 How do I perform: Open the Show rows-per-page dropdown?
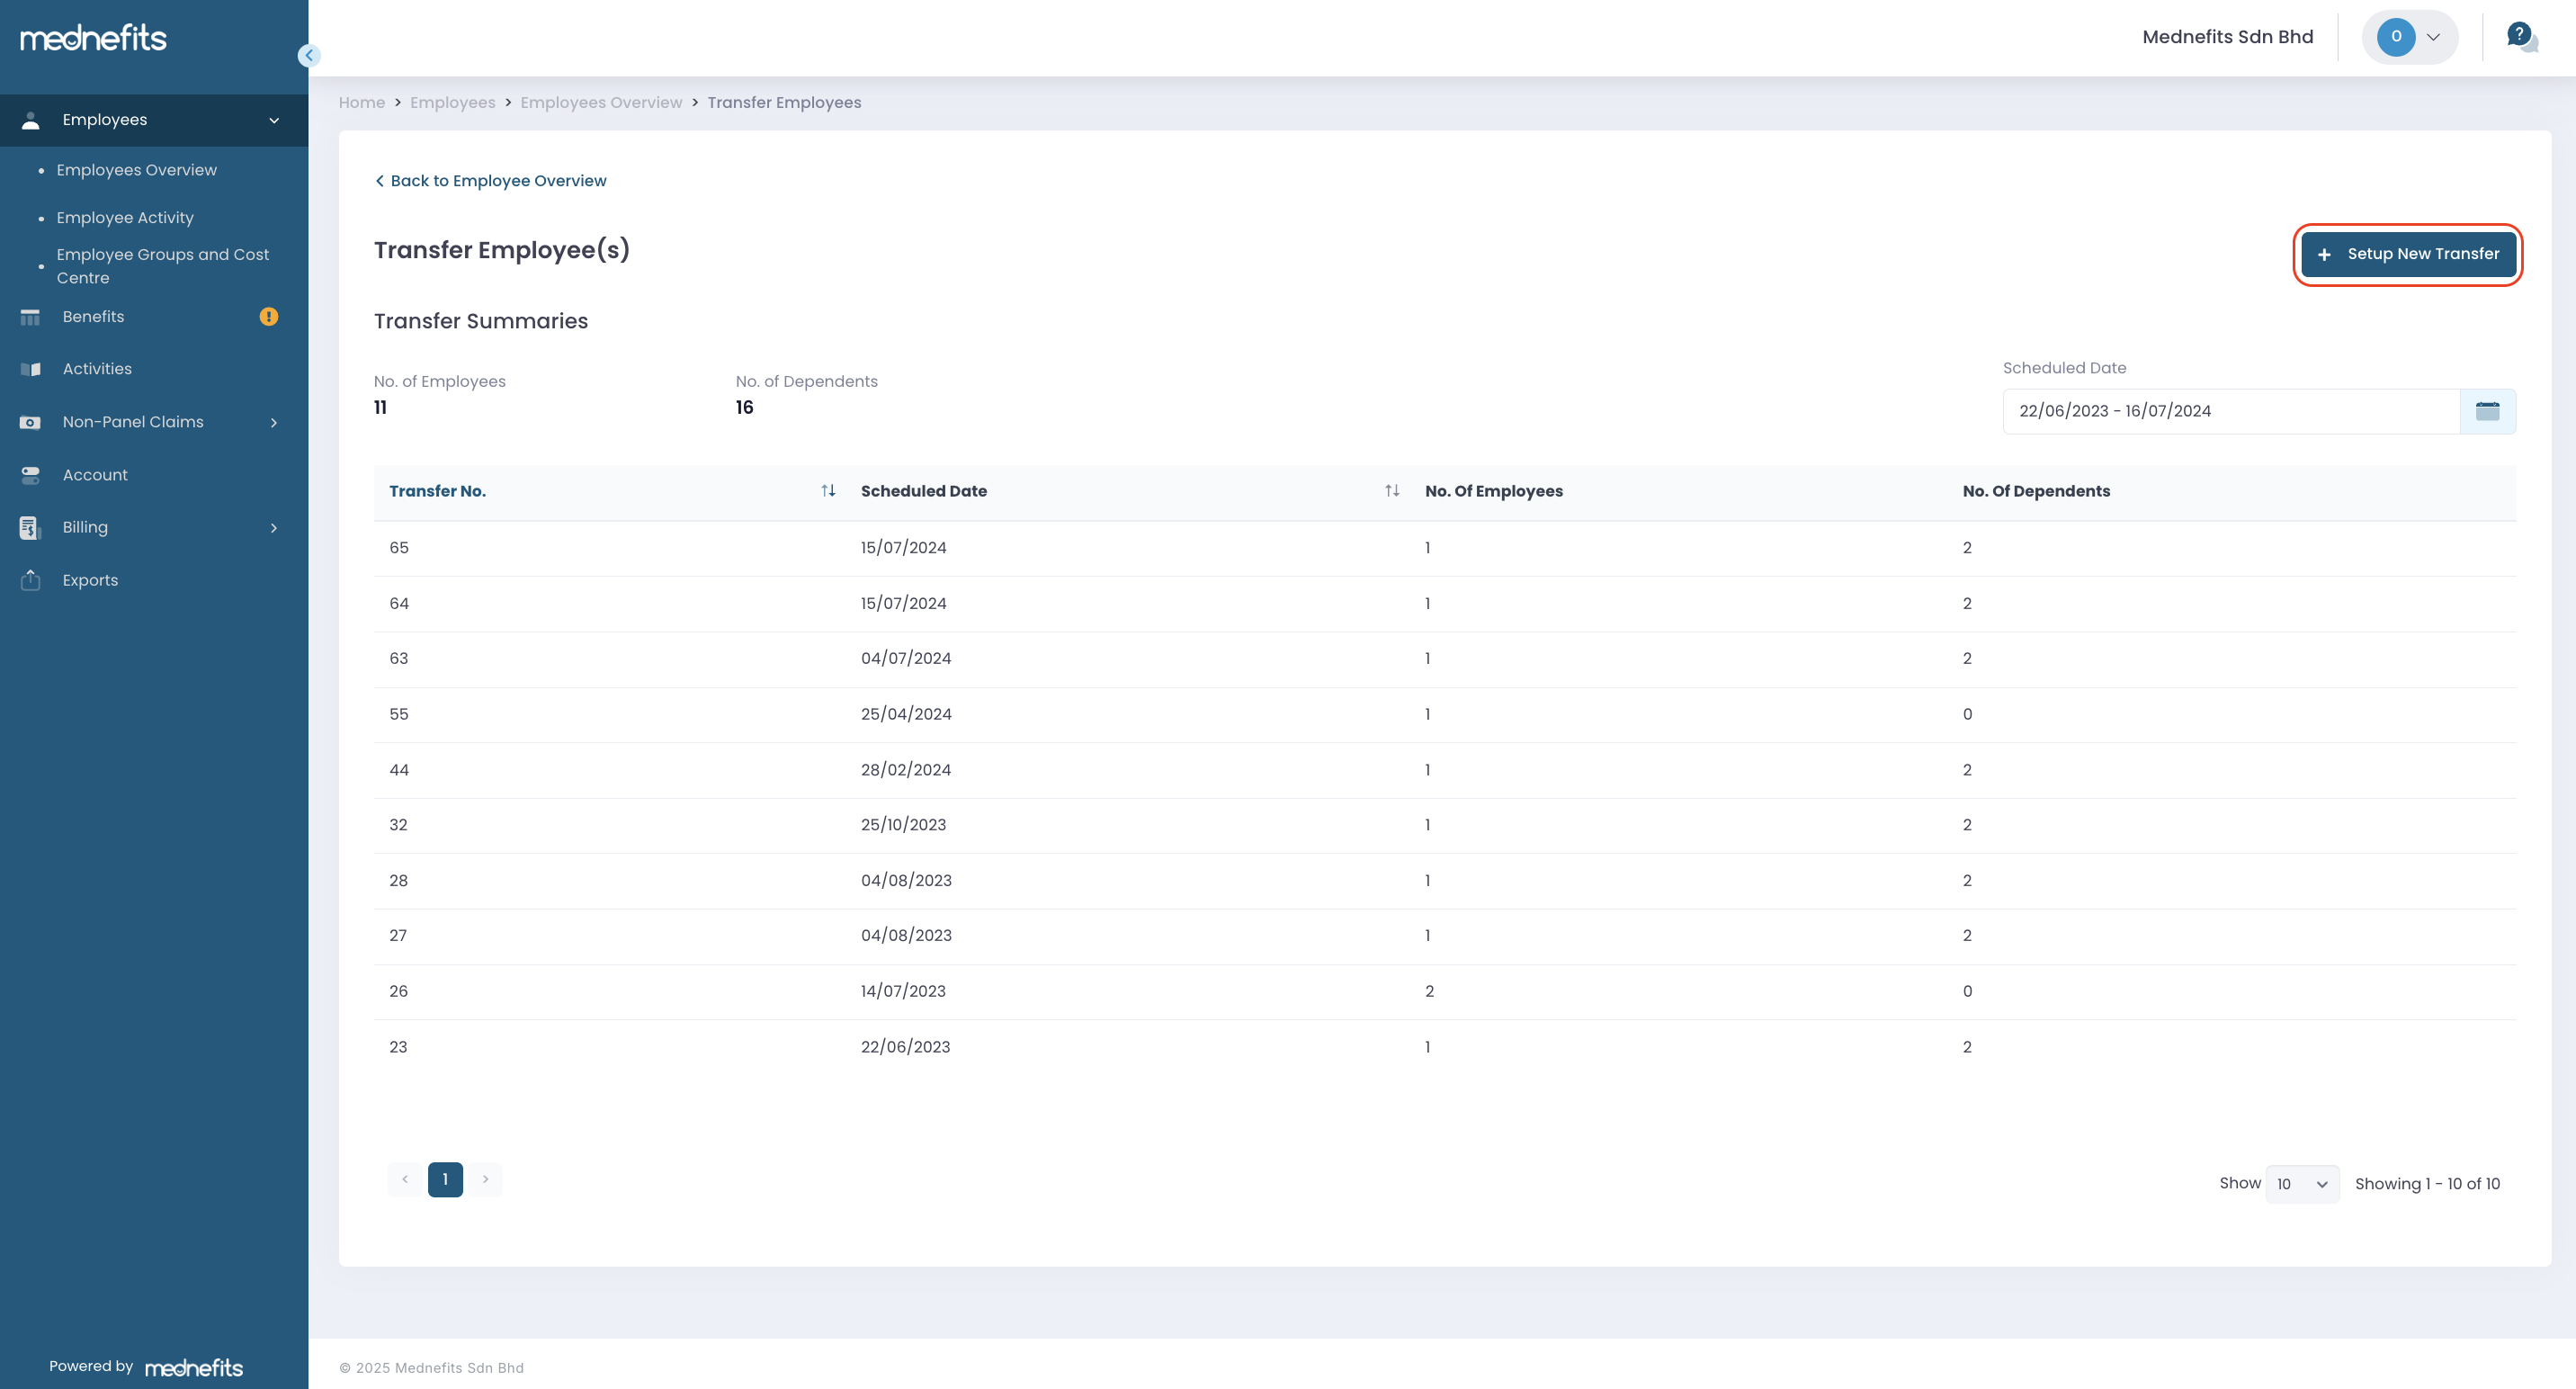click(x=2301, y=1184)
